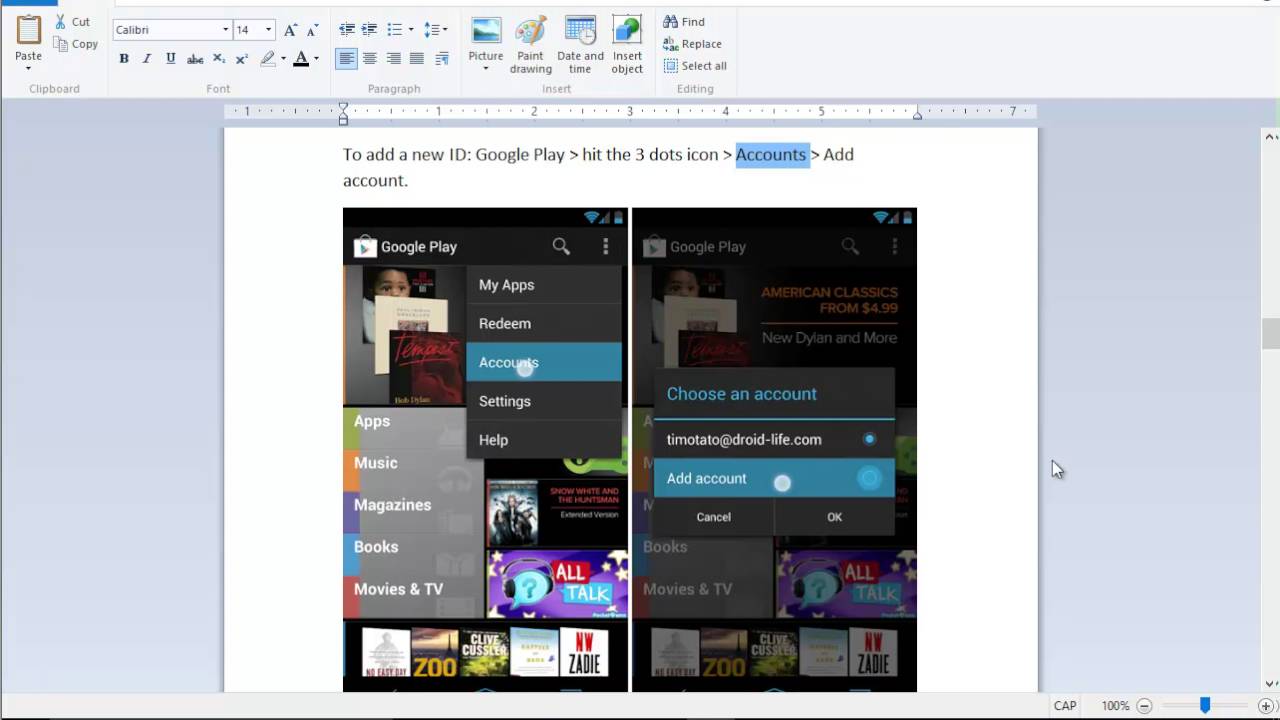Decrease the paragraph indent
The image size is (1280, 720).
point(347,30)
